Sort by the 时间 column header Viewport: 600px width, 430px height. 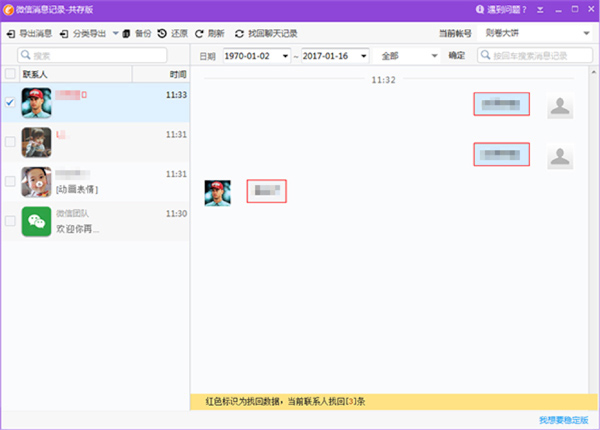[x=161, y=74]
